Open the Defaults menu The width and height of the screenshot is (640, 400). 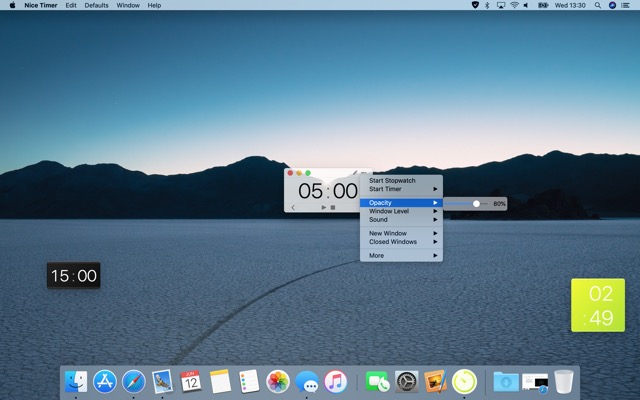point(96,5)
